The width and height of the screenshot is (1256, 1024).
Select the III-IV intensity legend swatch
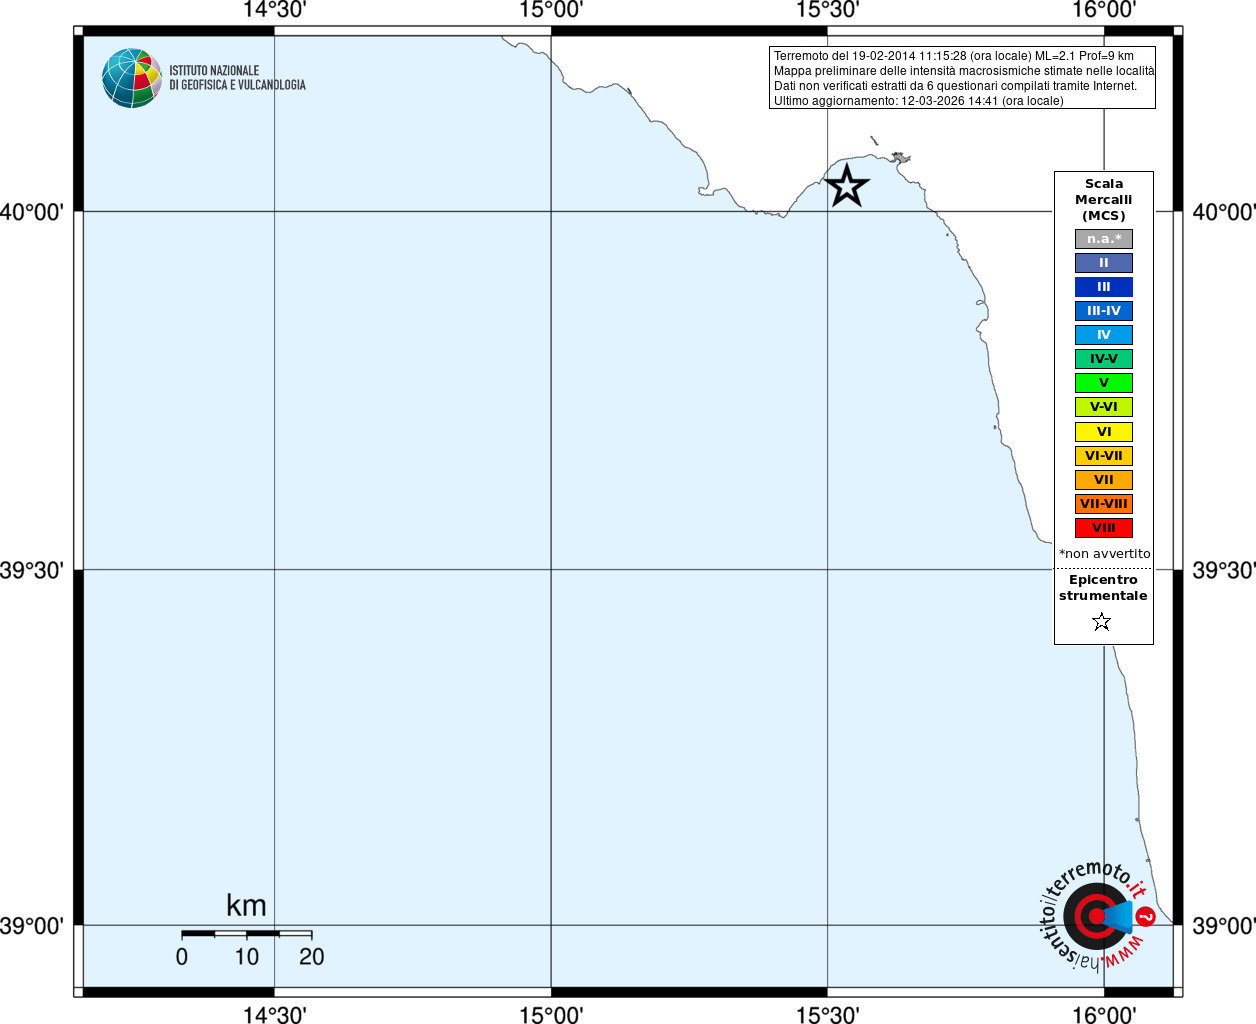tap(1104, 311)
